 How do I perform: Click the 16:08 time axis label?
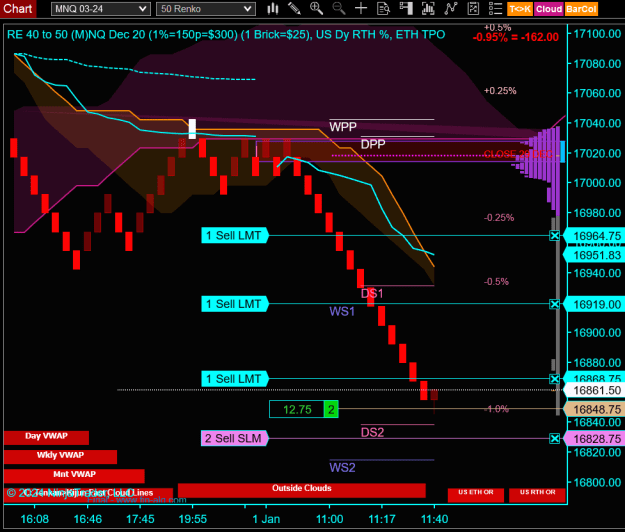tap(35, 519)
